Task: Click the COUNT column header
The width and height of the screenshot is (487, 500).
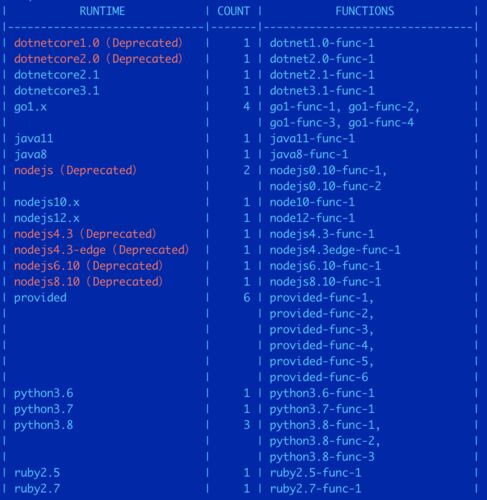Action: (x=233, y=11)
